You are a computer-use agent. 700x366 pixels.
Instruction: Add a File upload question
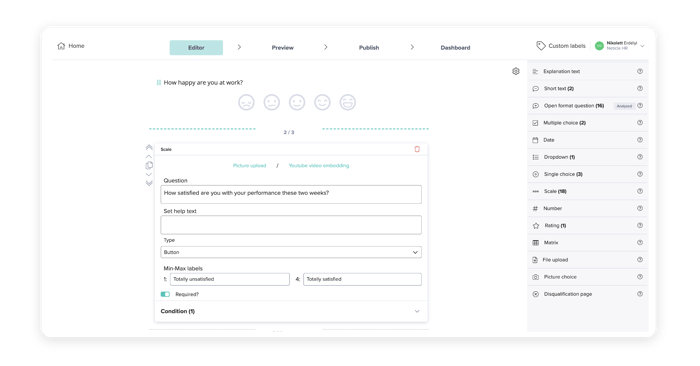click(588, 260)
